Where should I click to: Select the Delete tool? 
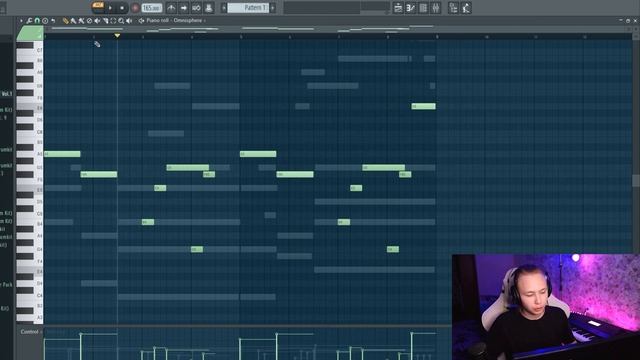coord(89,20)
